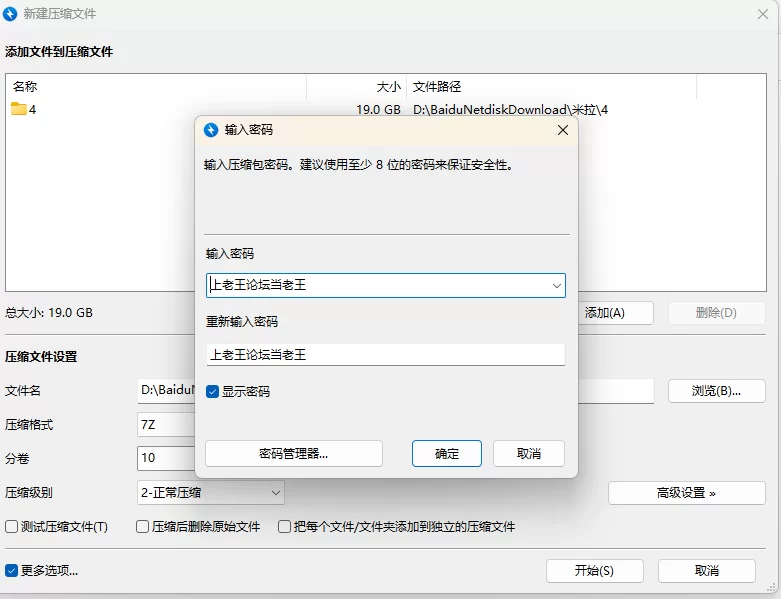
Task: Click Bandizip icon in main window title
Action: pos(11,13)
